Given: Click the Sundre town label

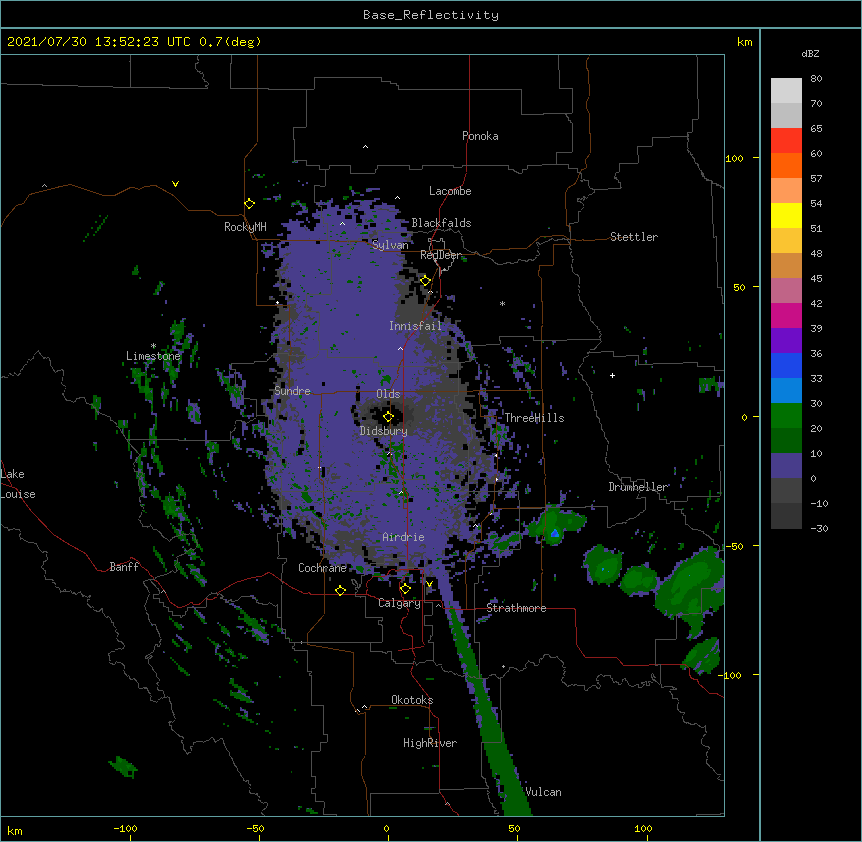Looking at the screenshot, I should click(x=292, y=391).
